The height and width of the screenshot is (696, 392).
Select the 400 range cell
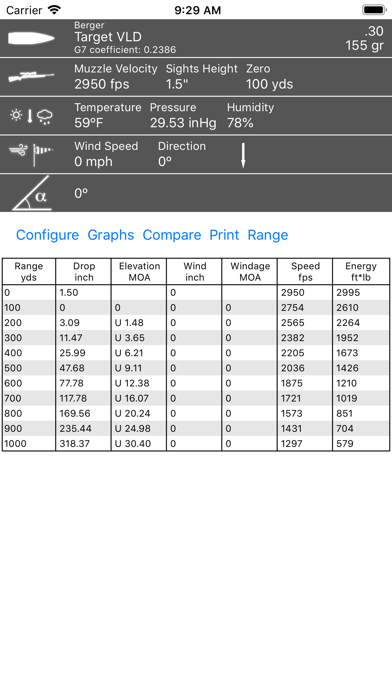tap(29, 353)
